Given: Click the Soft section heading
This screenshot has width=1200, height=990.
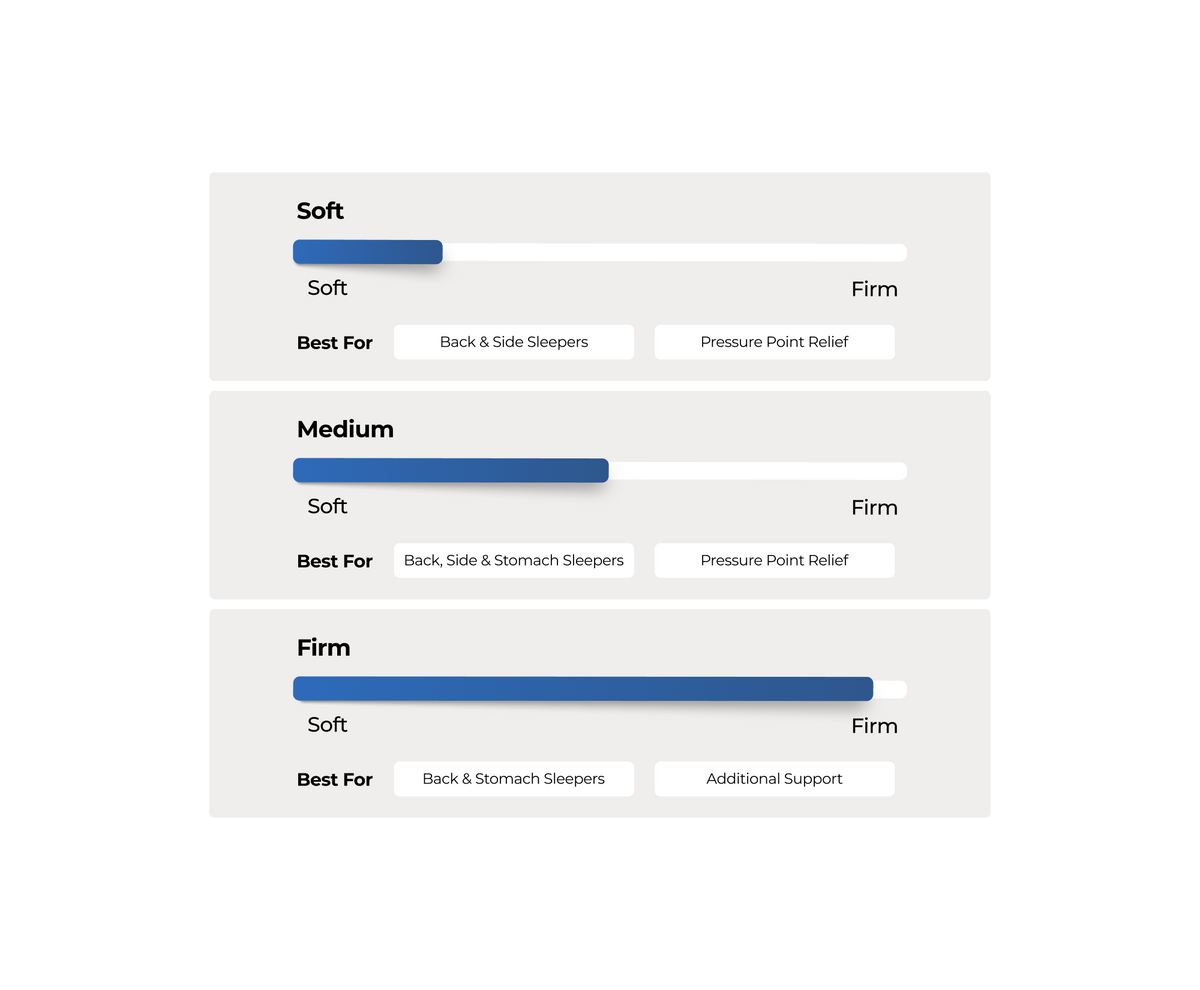Looking at the screenshot, I should (x=320, y=211).
